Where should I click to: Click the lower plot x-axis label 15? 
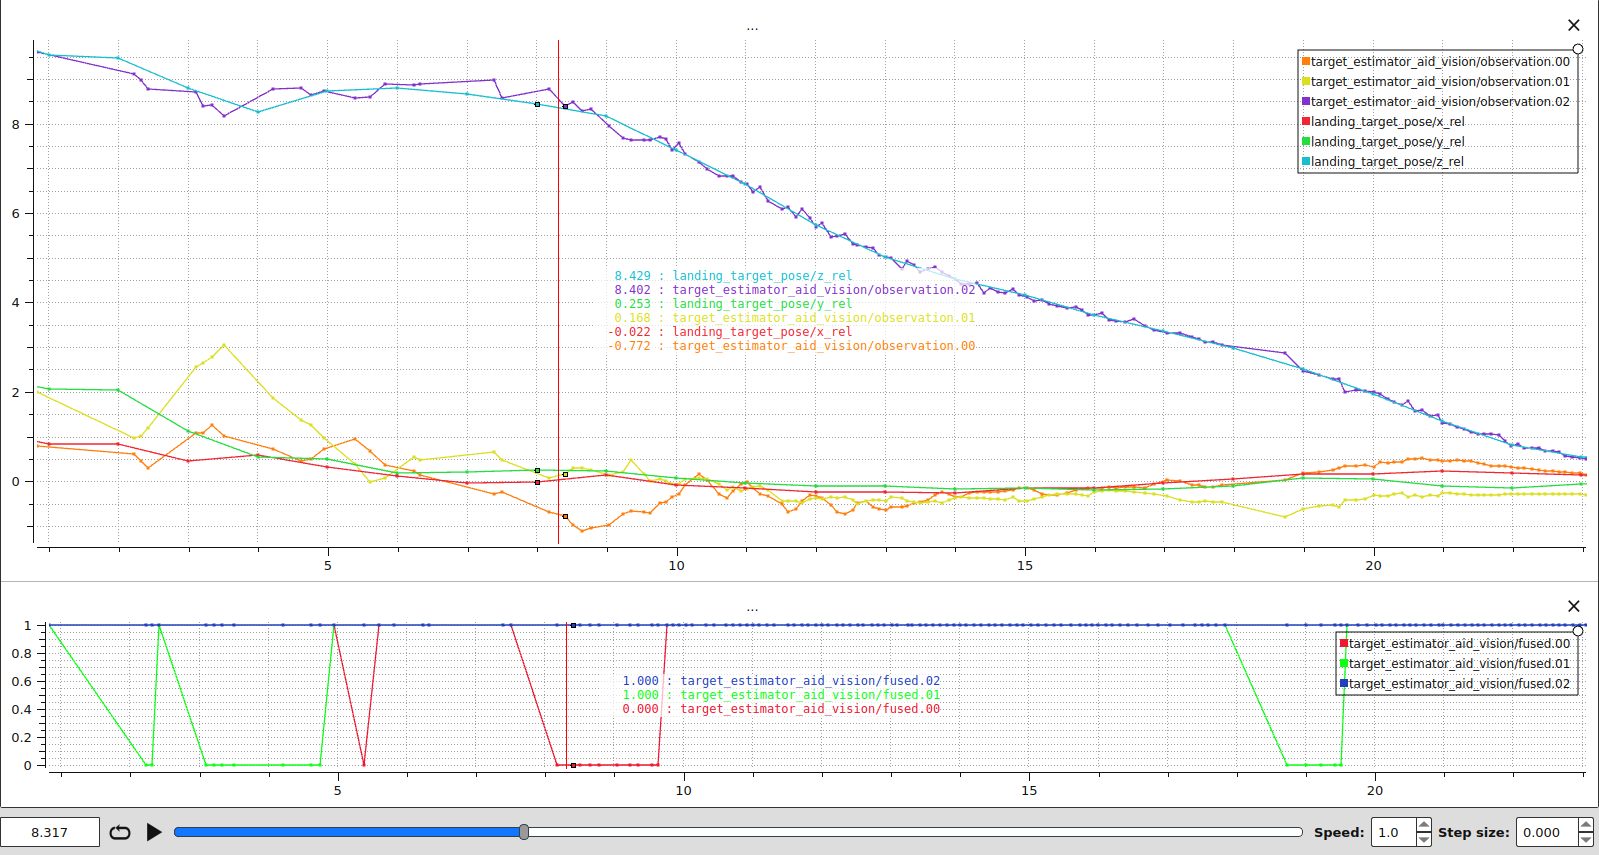[x=1029, y=790]
